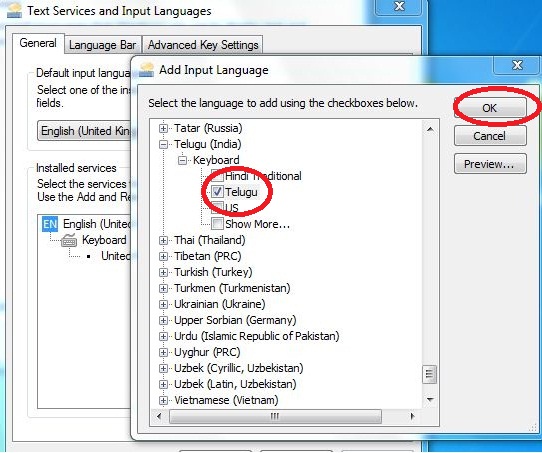
Task: Expand Tatar (Russia) node
Action: 163,129
